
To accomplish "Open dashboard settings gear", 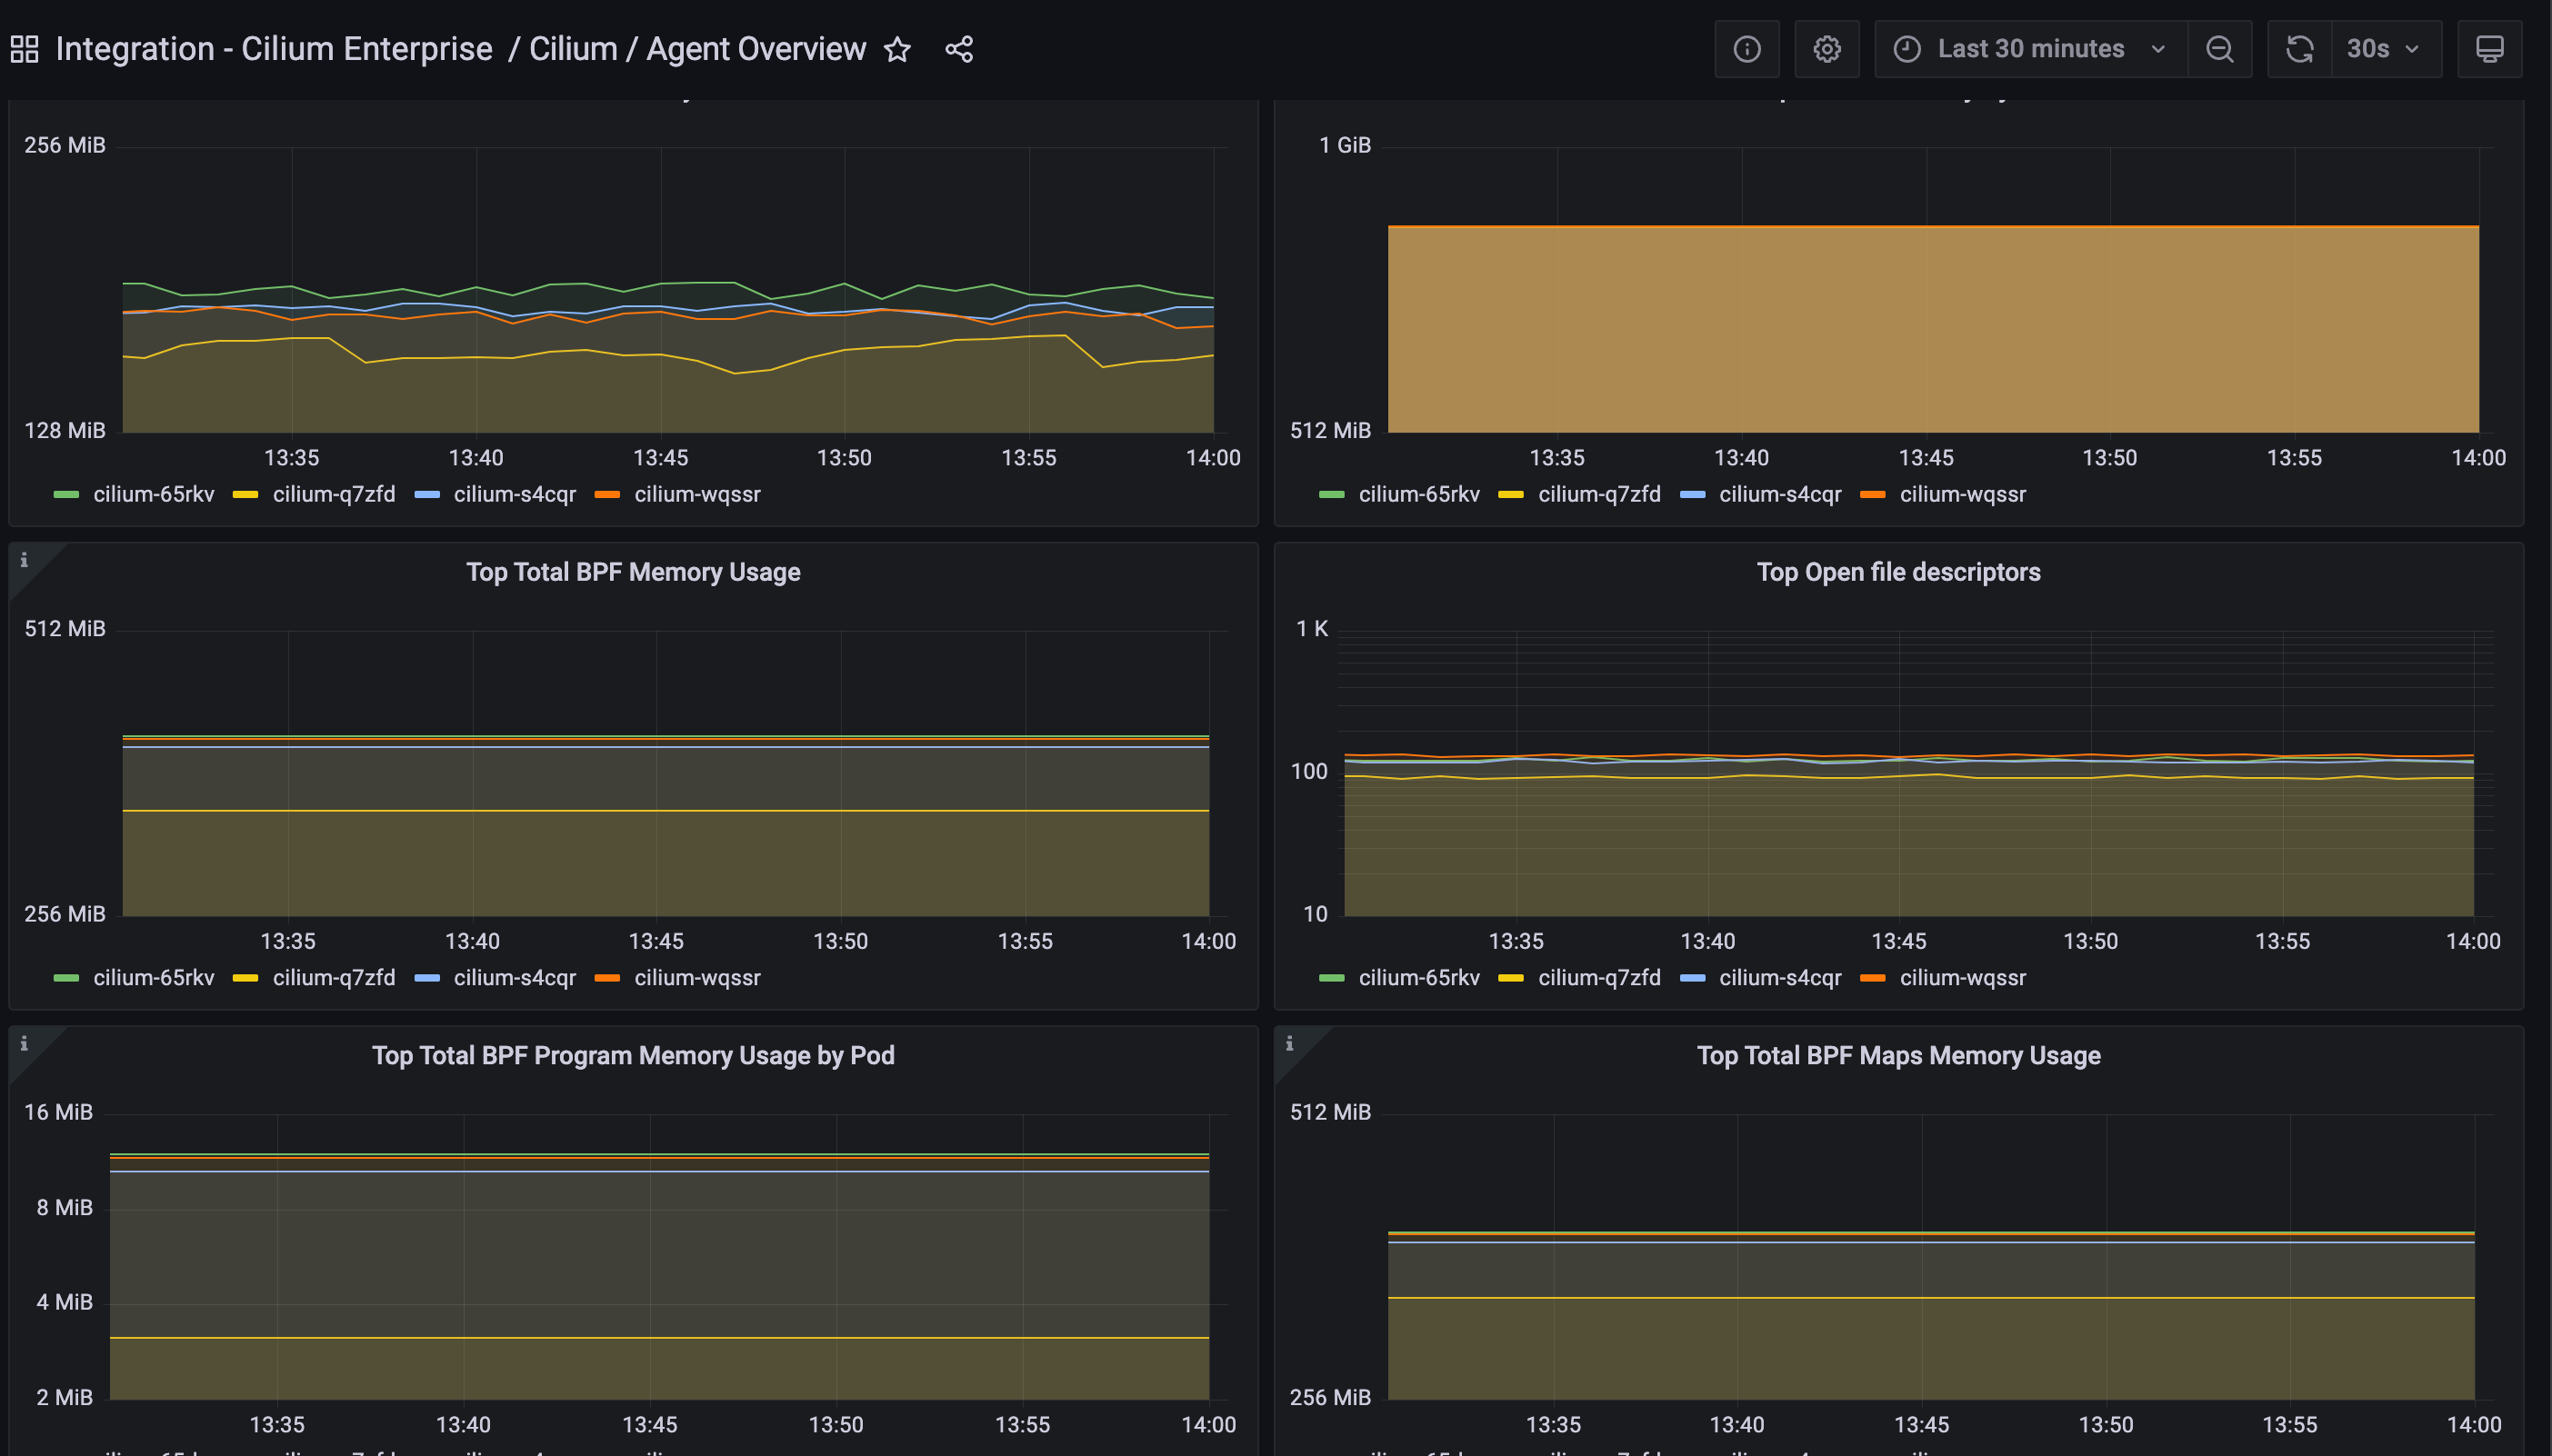I will point(1826,49).
